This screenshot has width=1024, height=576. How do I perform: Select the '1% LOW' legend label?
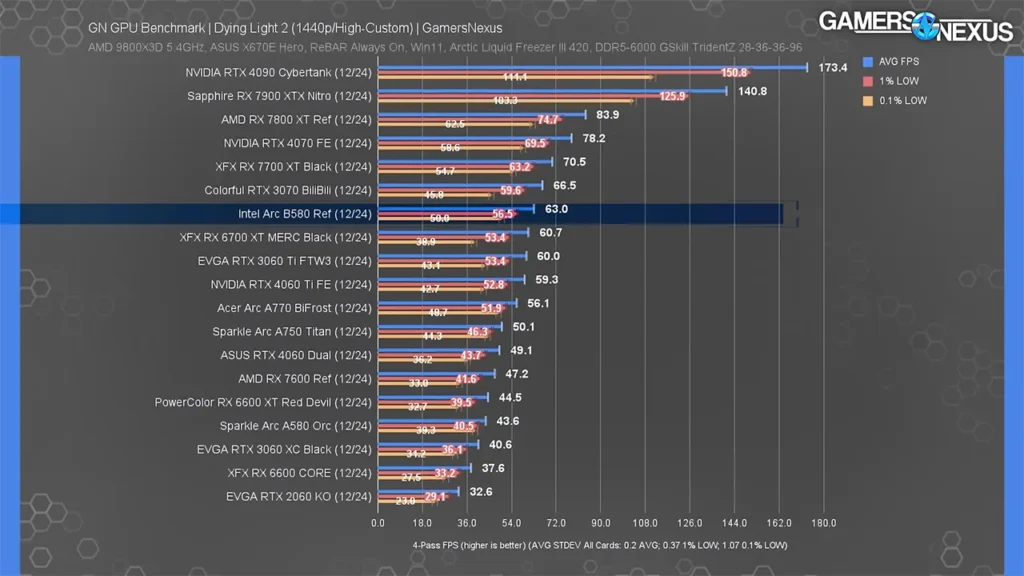click(899, 81)
